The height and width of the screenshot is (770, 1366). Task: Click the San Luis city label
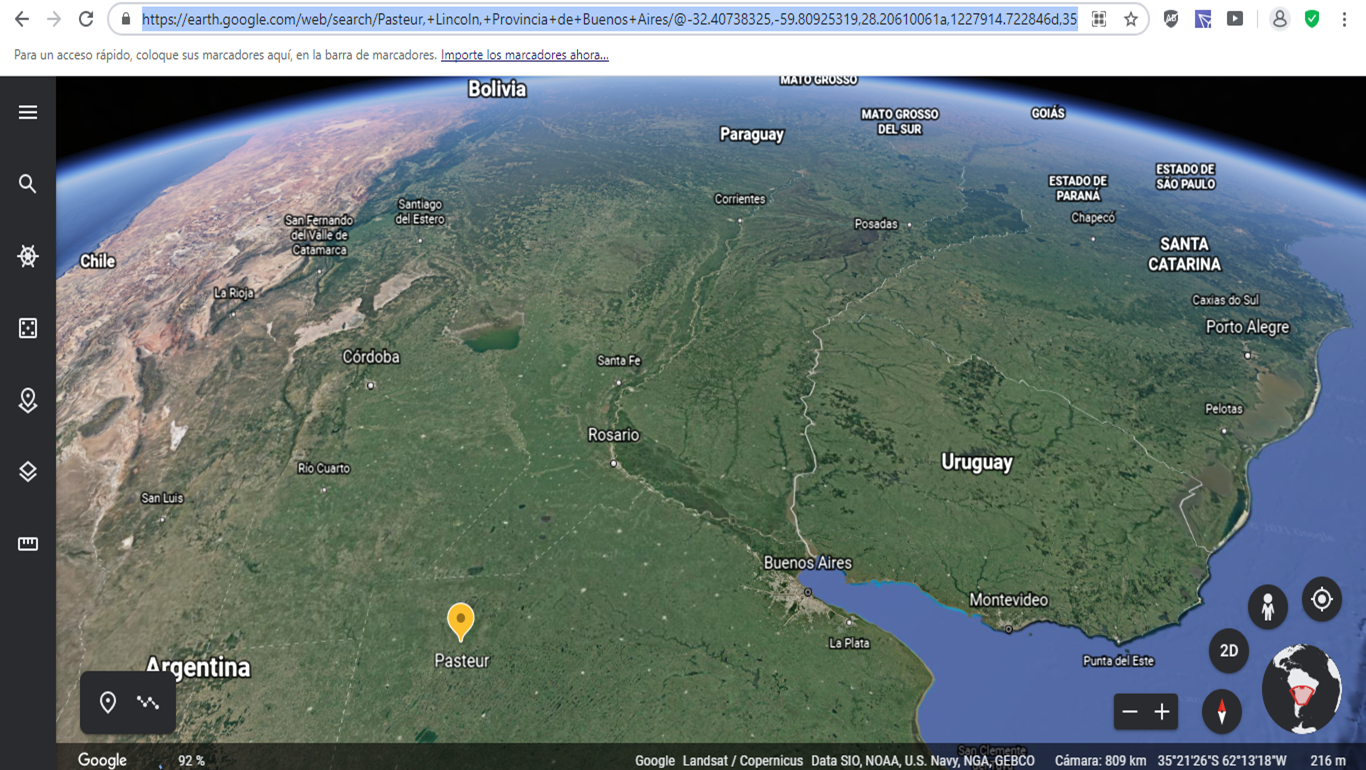pos(162,498)
